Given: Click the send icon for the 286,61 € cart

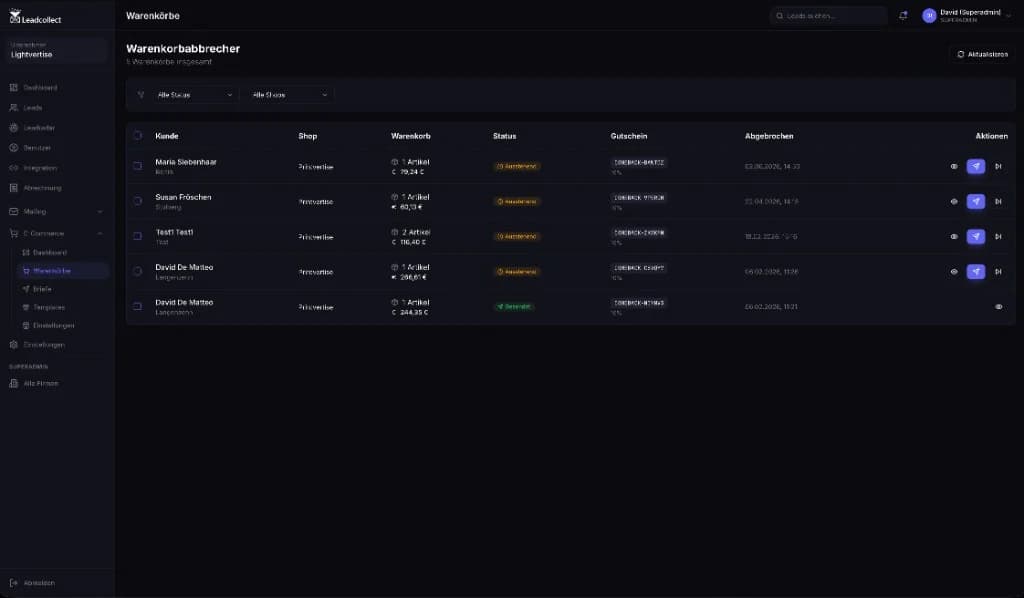Looking at the screenshot, I should coord(976,272).
